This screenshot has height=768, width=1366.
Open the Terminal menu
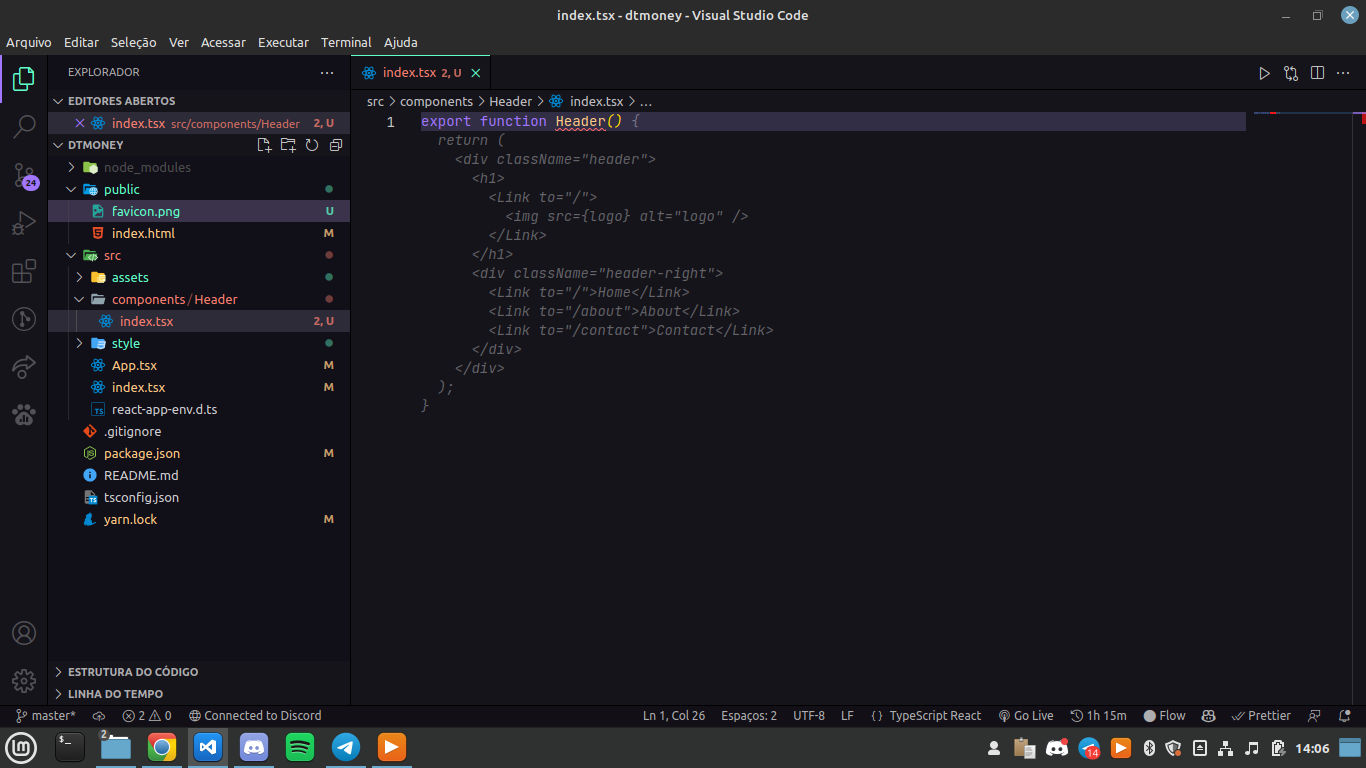[x=346, y=43]
